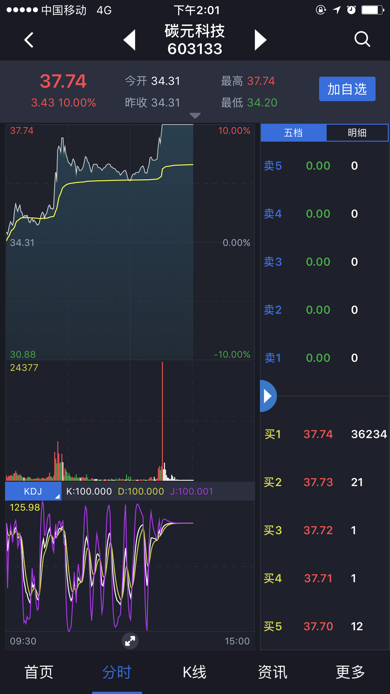Tap the 15:00 time axis label
The height and width of the screenshot is (694, 390).
[237, 641]
